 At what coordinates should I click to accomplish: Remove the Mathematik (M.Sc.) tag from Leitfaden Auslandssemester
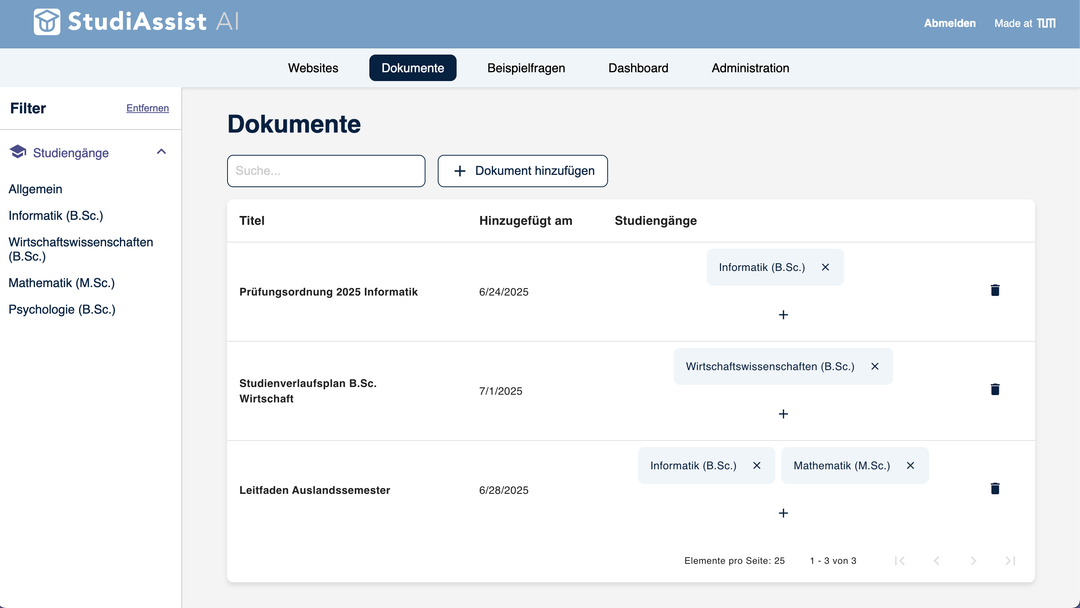tap(910, 465)
